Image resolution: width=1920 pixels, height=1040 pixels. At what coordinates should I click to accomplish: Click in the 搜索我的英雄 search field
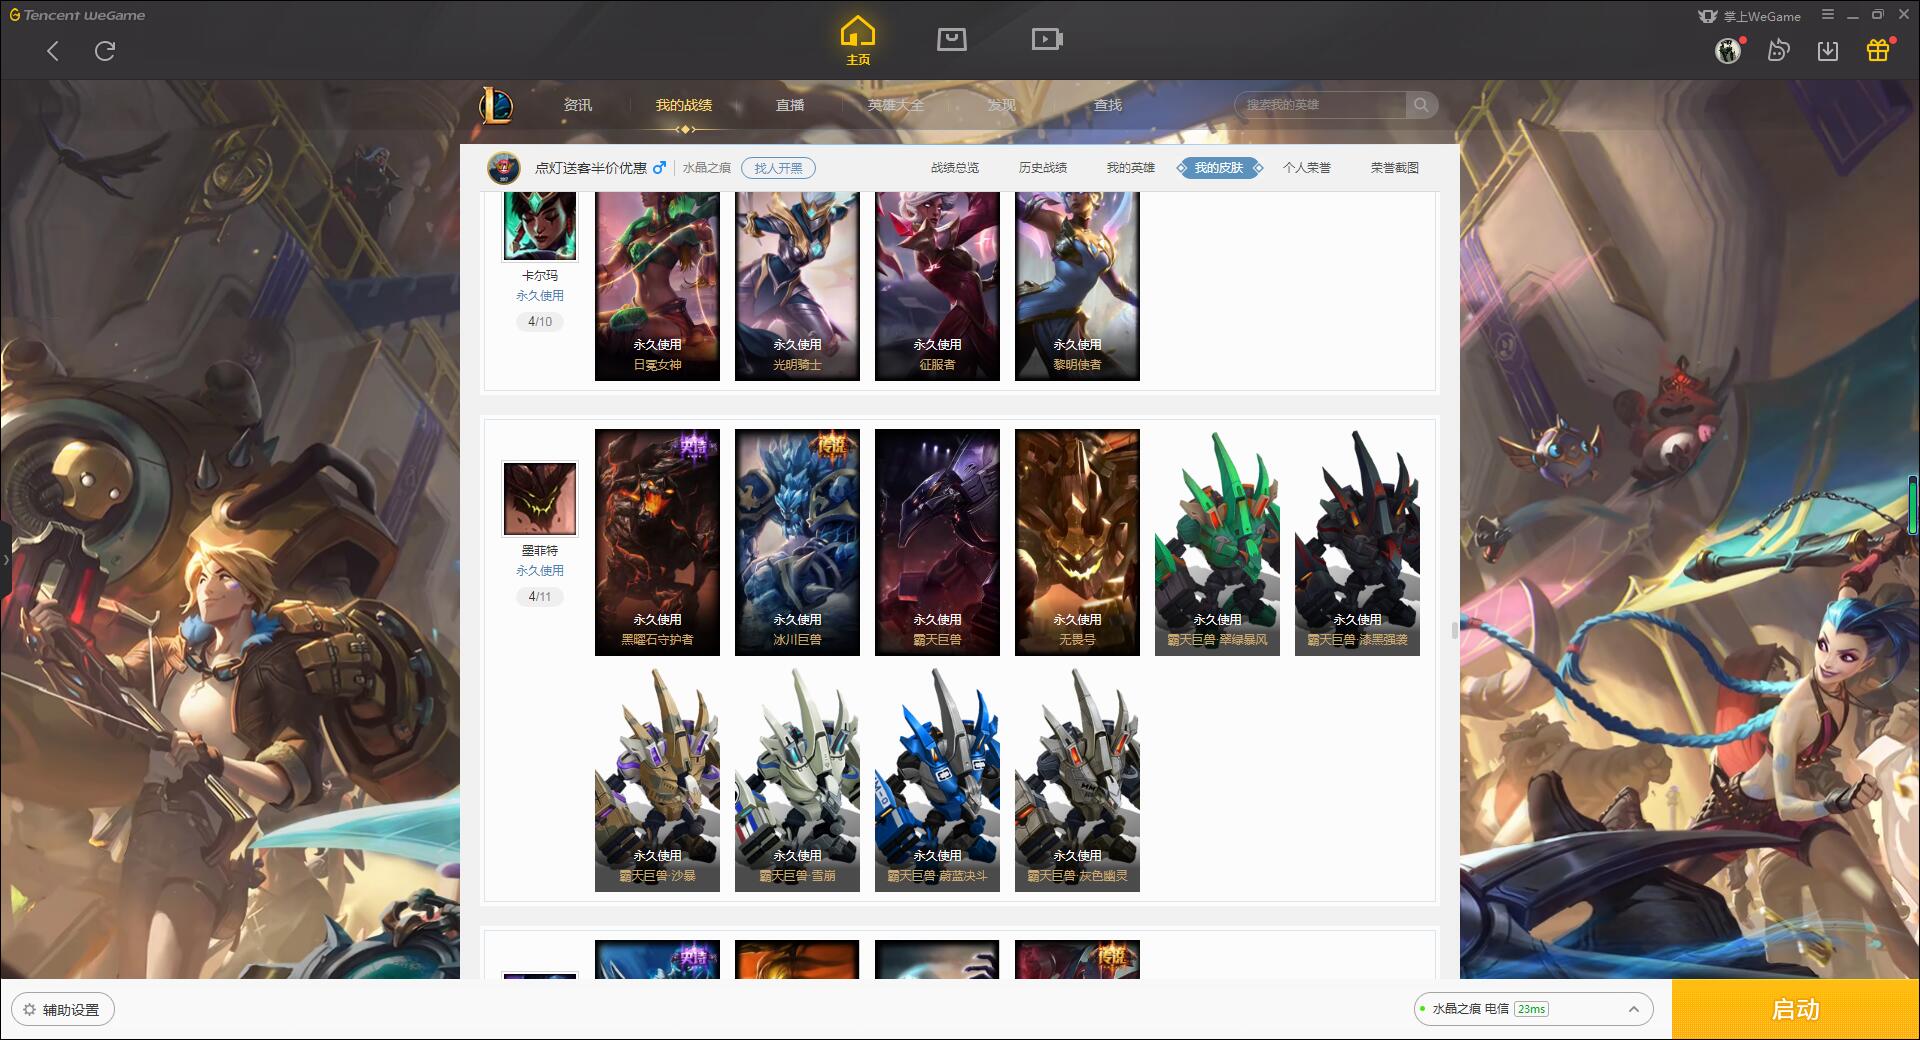tap(1322, 105)
